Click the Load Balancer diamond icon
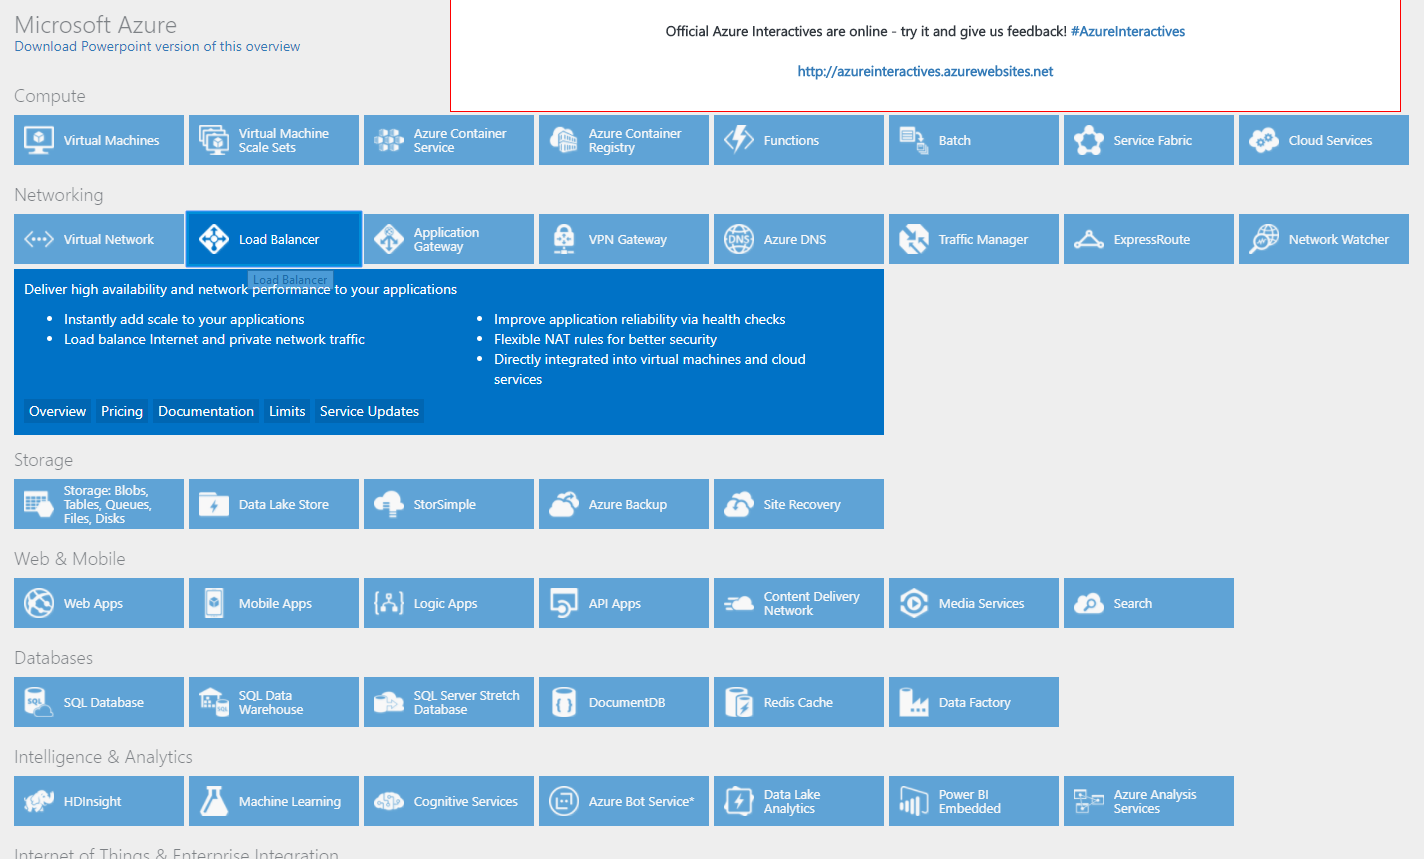The image size is (1424, 859). (214, 239)
